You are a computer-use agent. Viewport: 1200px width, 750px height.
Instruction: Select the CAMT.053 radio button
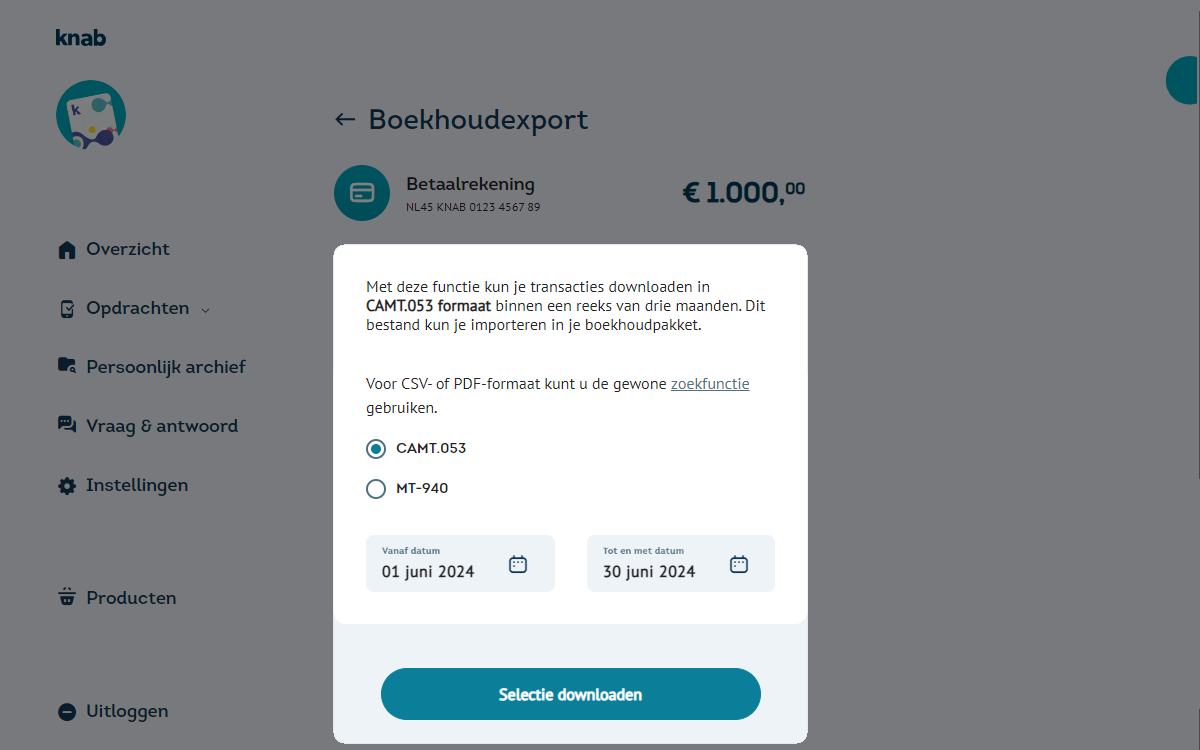(376, 449)
